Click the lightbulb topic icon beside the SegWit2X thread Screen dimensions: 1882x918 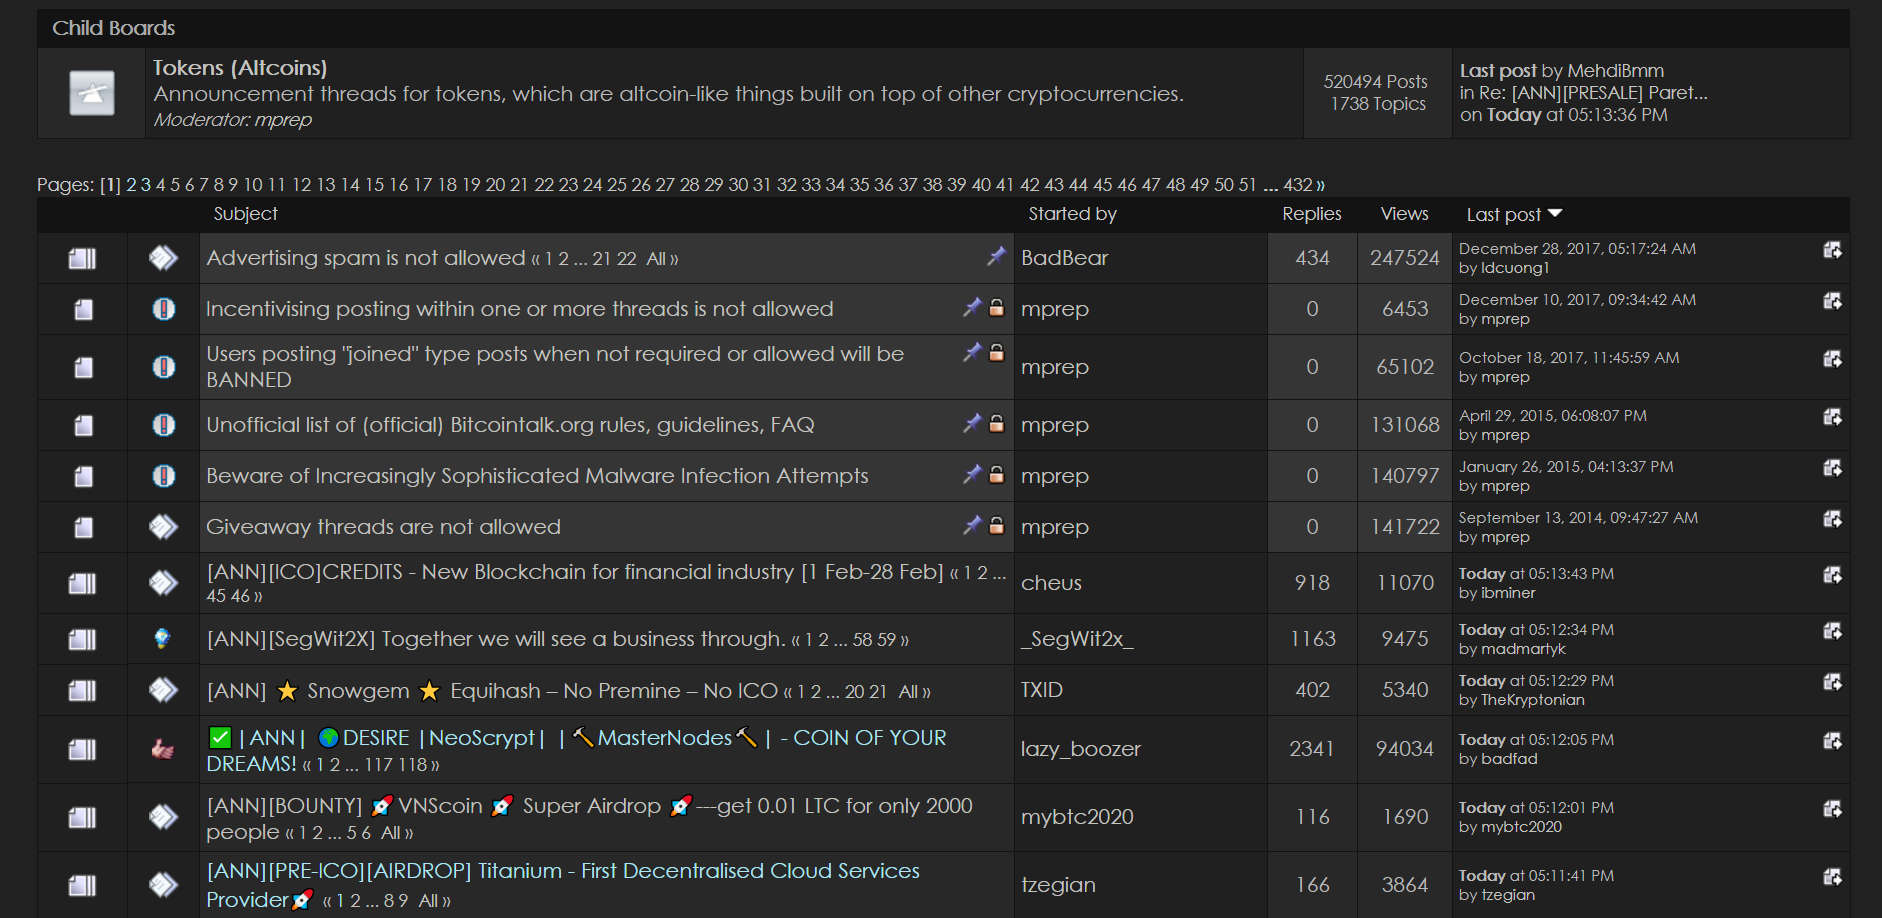163,639
